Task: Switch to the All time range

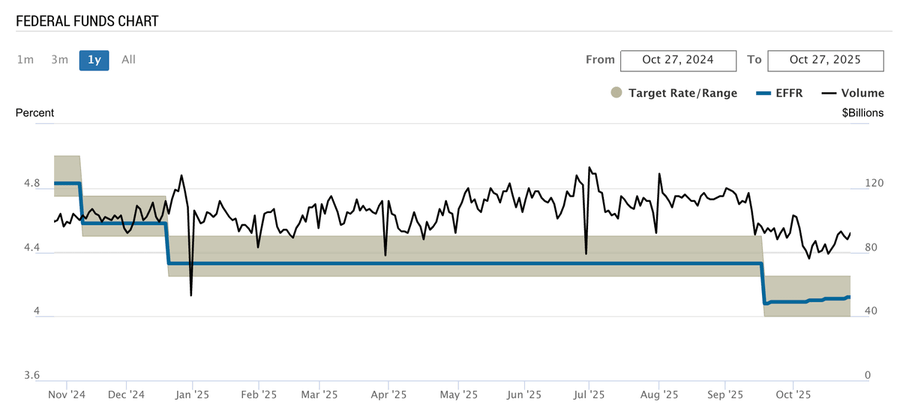Action: coord(128,60)
